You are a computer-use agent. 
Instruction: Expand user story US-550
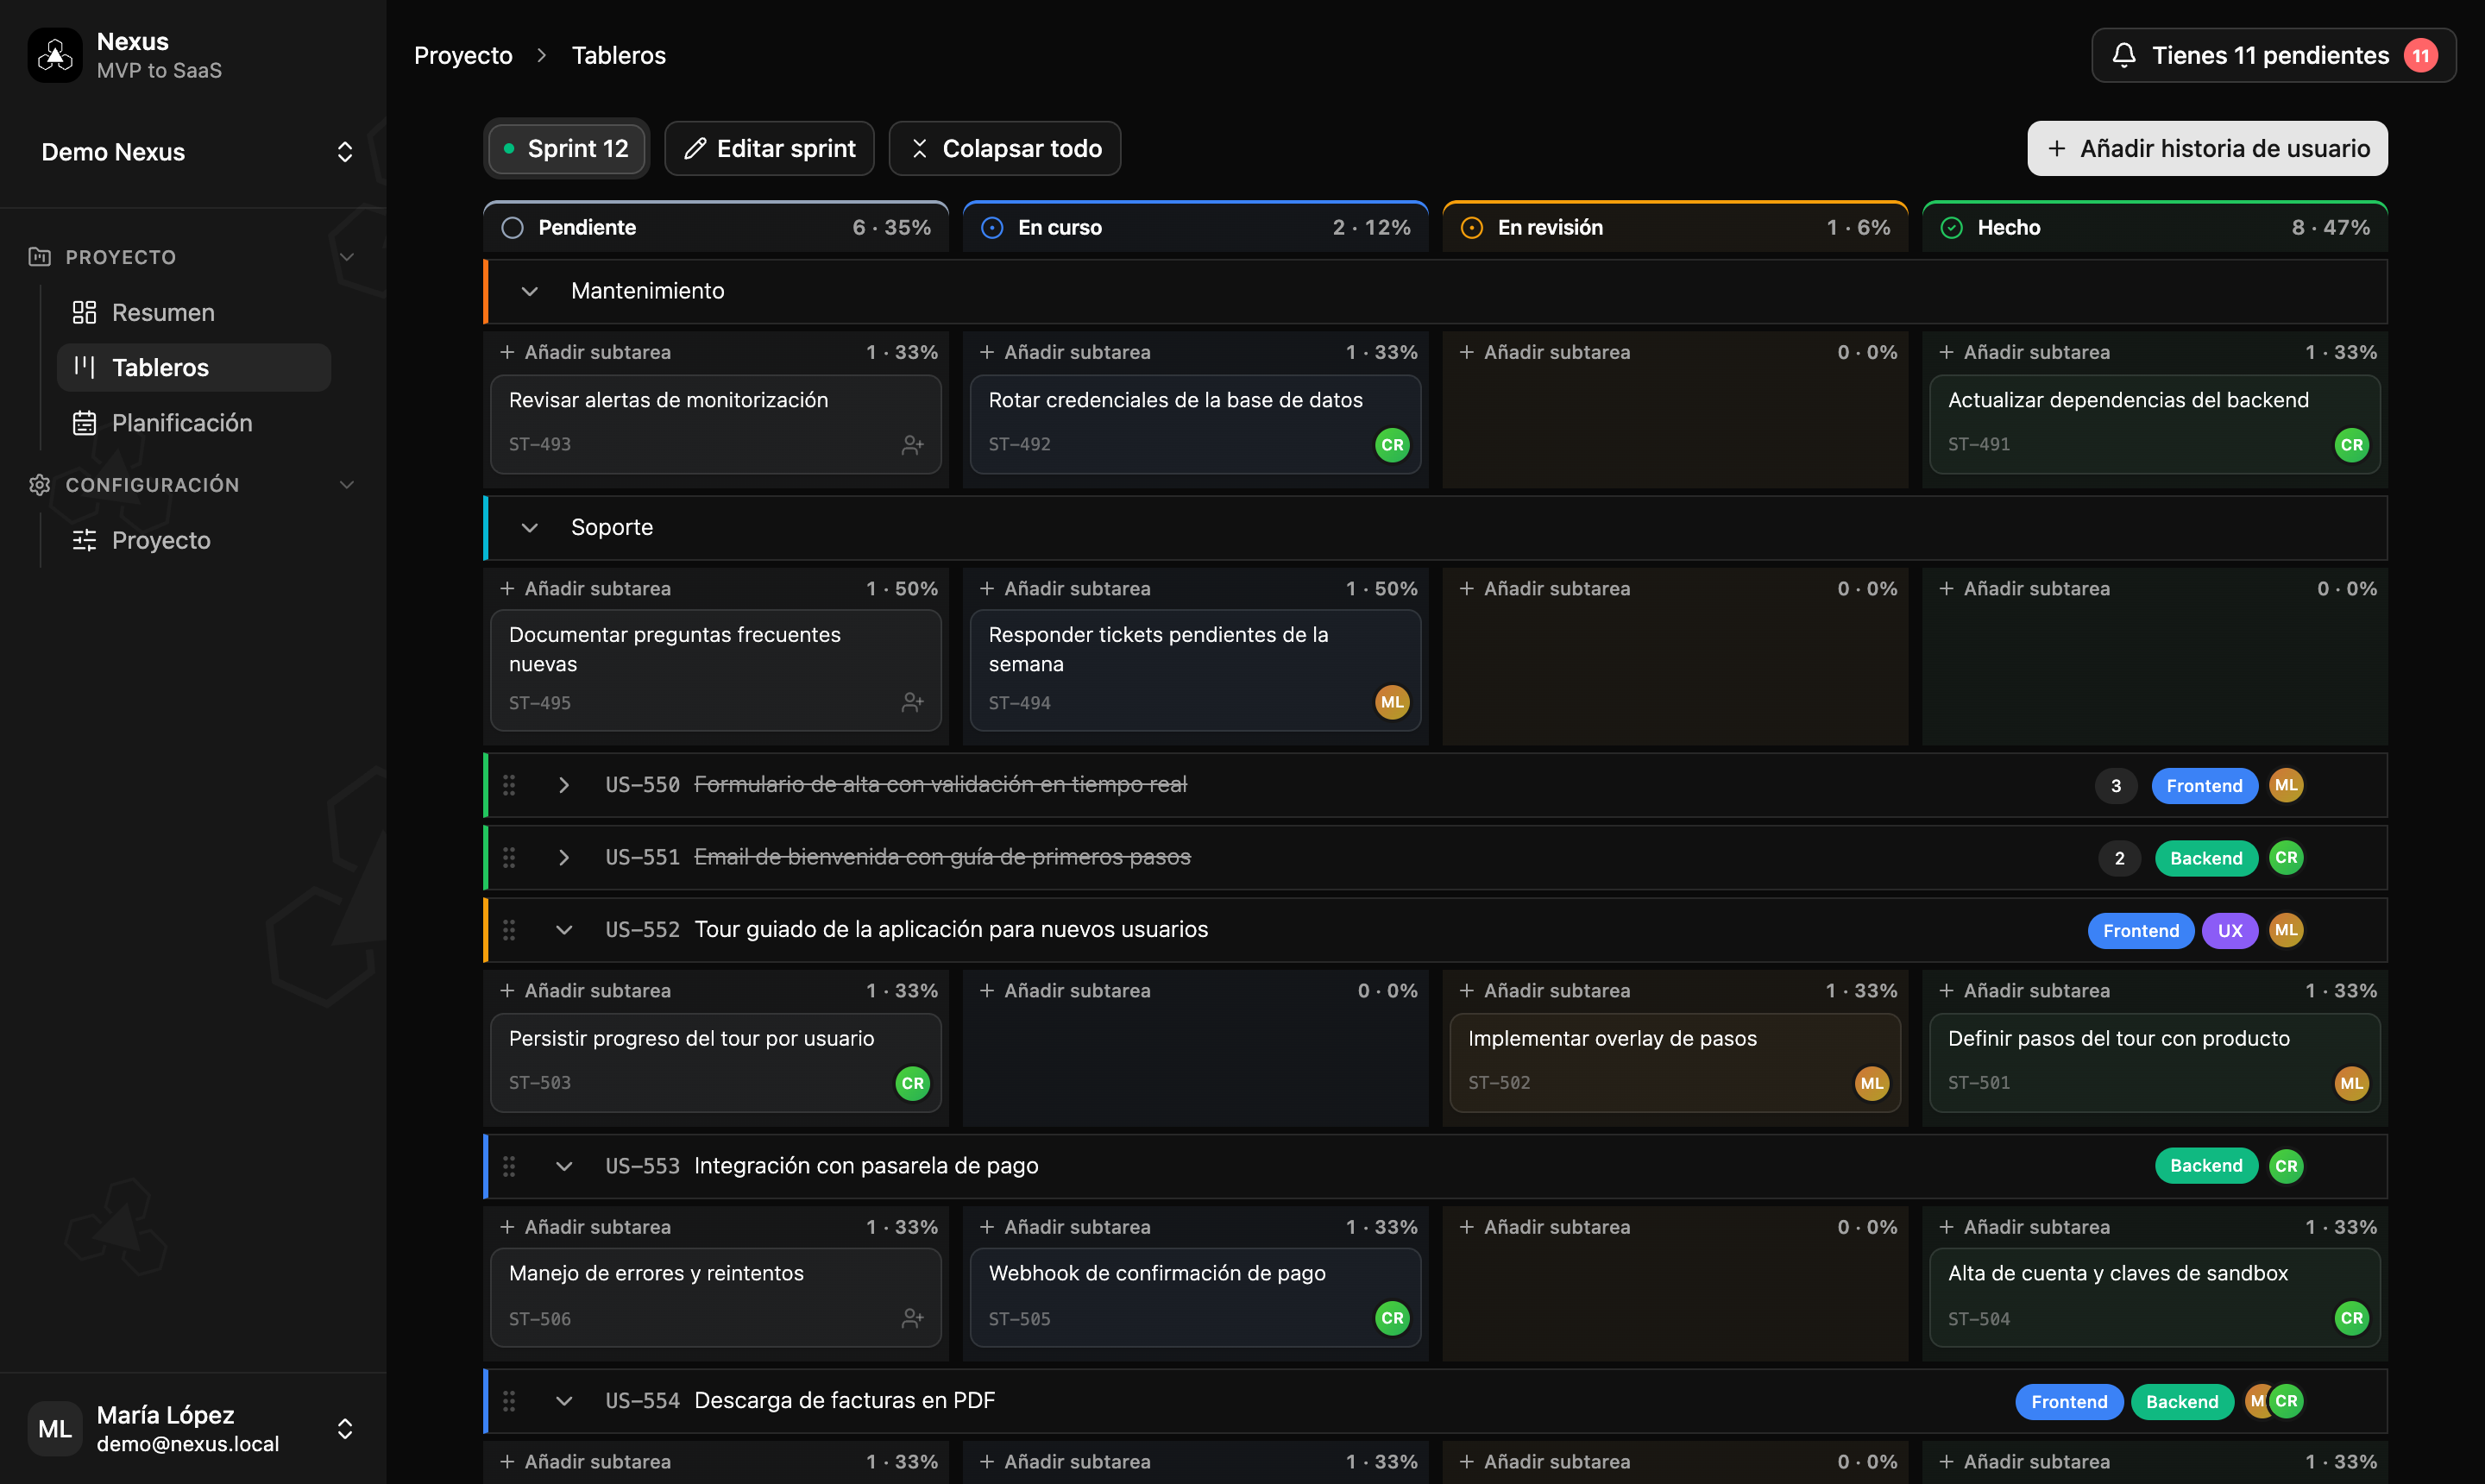pyautogui.click(x=564, y=785)
